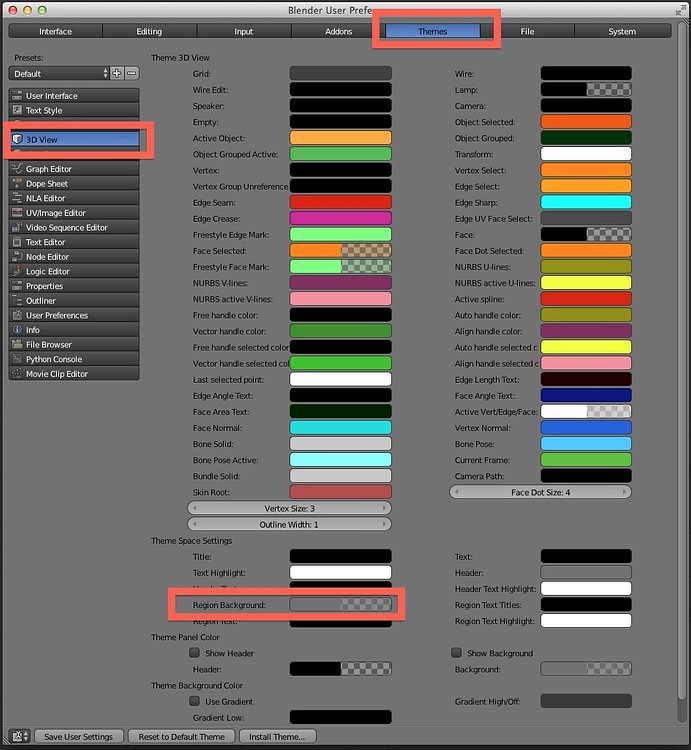Image resolution: width=691 pixels, height=750 pixels.
Task: Click the User Preferences icon in list
Action: tap(17, 315)
